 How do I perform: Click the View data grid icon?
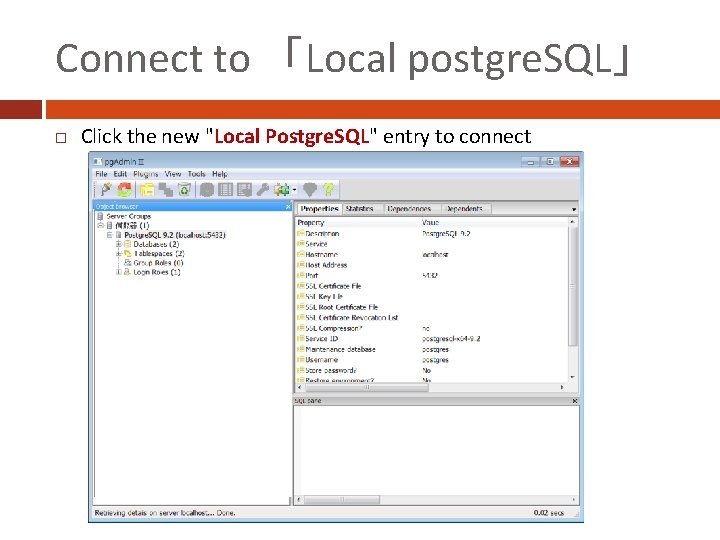click(225, 190)
